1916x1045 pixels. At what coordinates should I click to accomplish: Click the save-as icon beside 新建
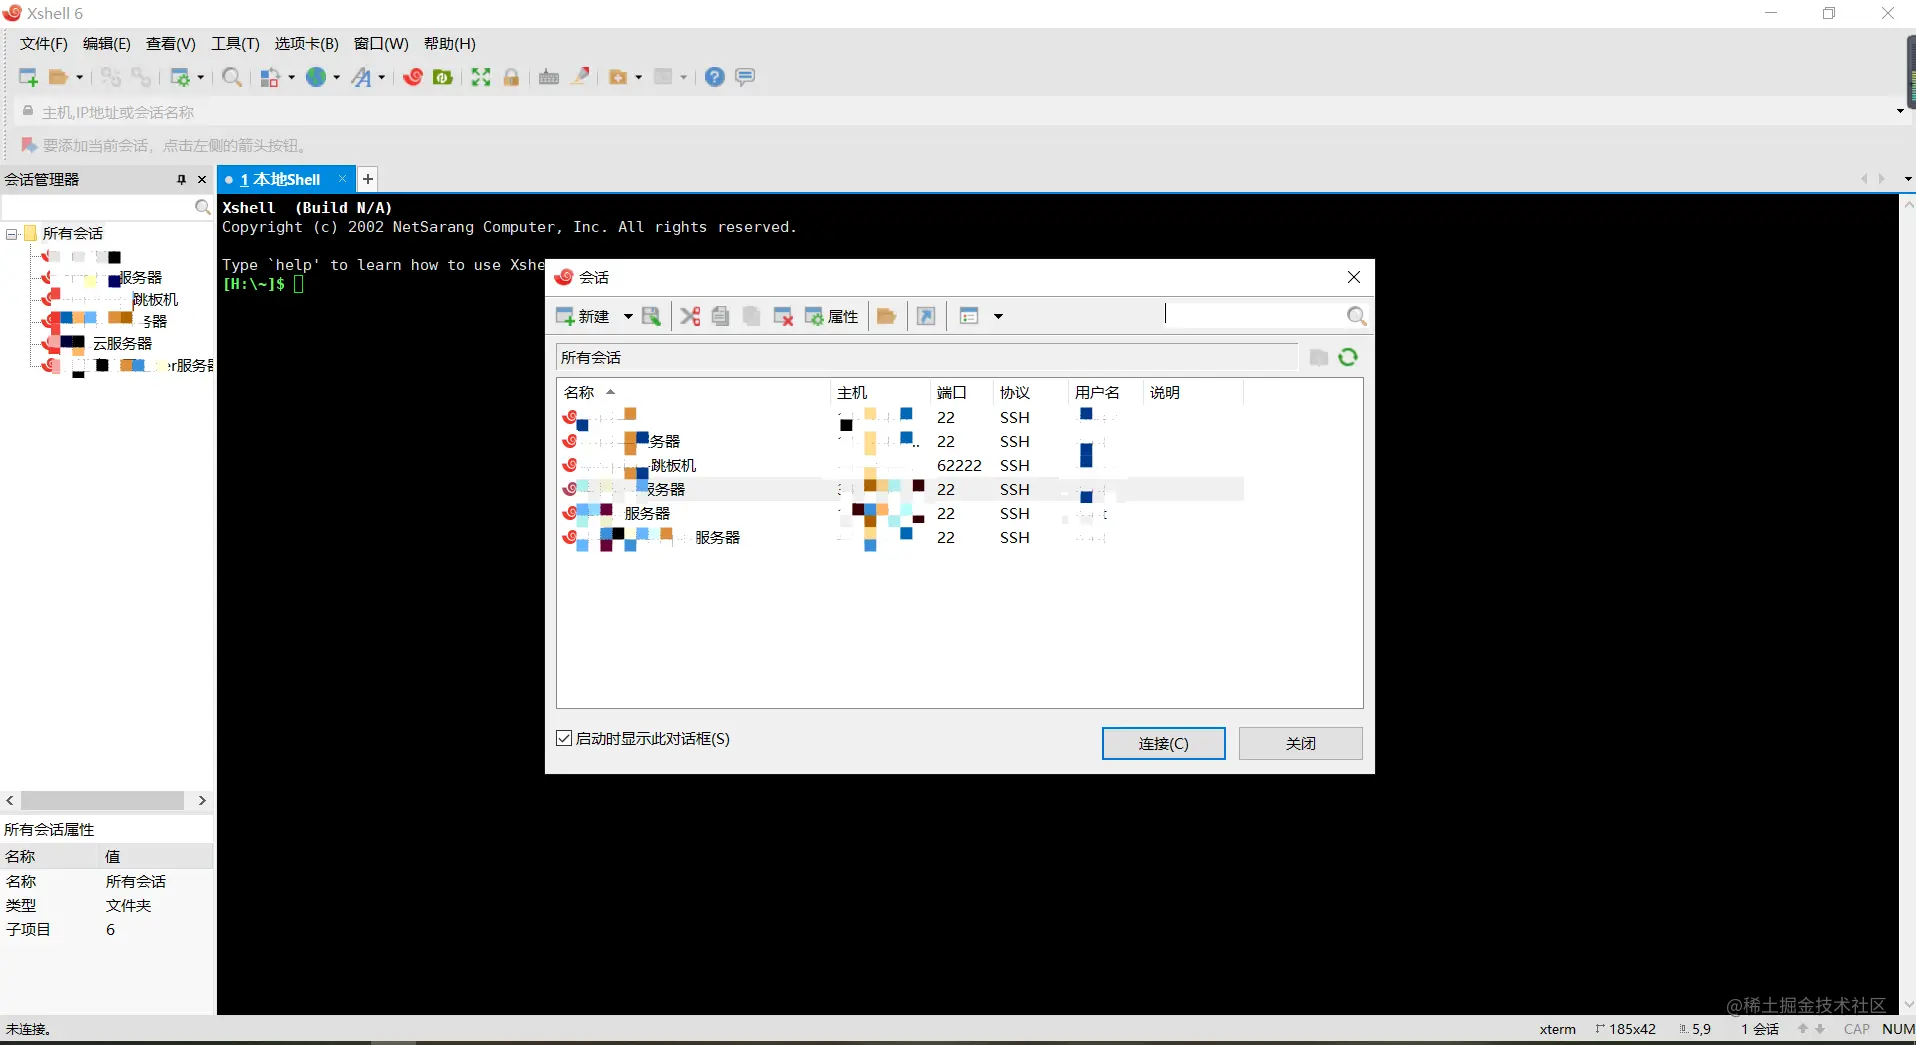tap(651, 316)
